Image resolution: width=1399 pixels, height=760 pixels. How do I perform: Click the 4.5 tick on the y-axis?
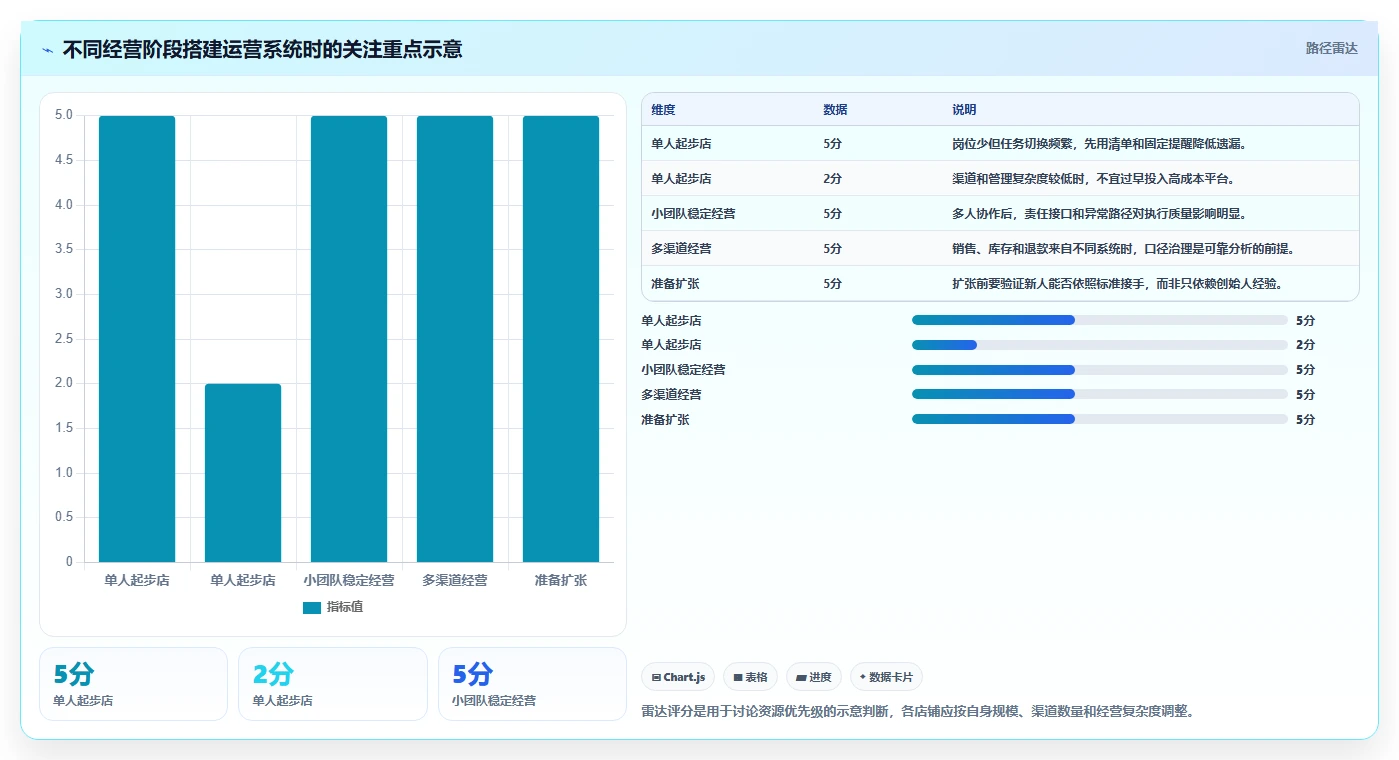[x=64, y=160]
